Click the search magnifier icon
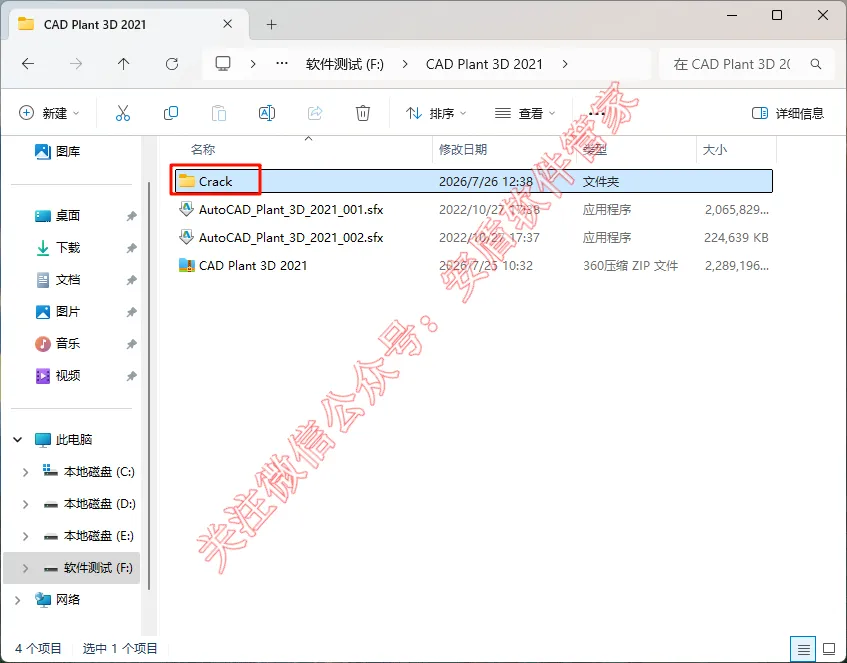 pos(816,64)
